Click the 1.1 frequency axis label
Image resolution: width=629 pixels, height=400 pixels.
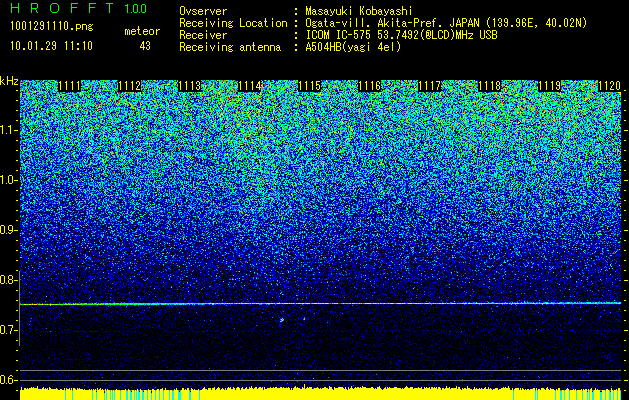coord(7,130)
